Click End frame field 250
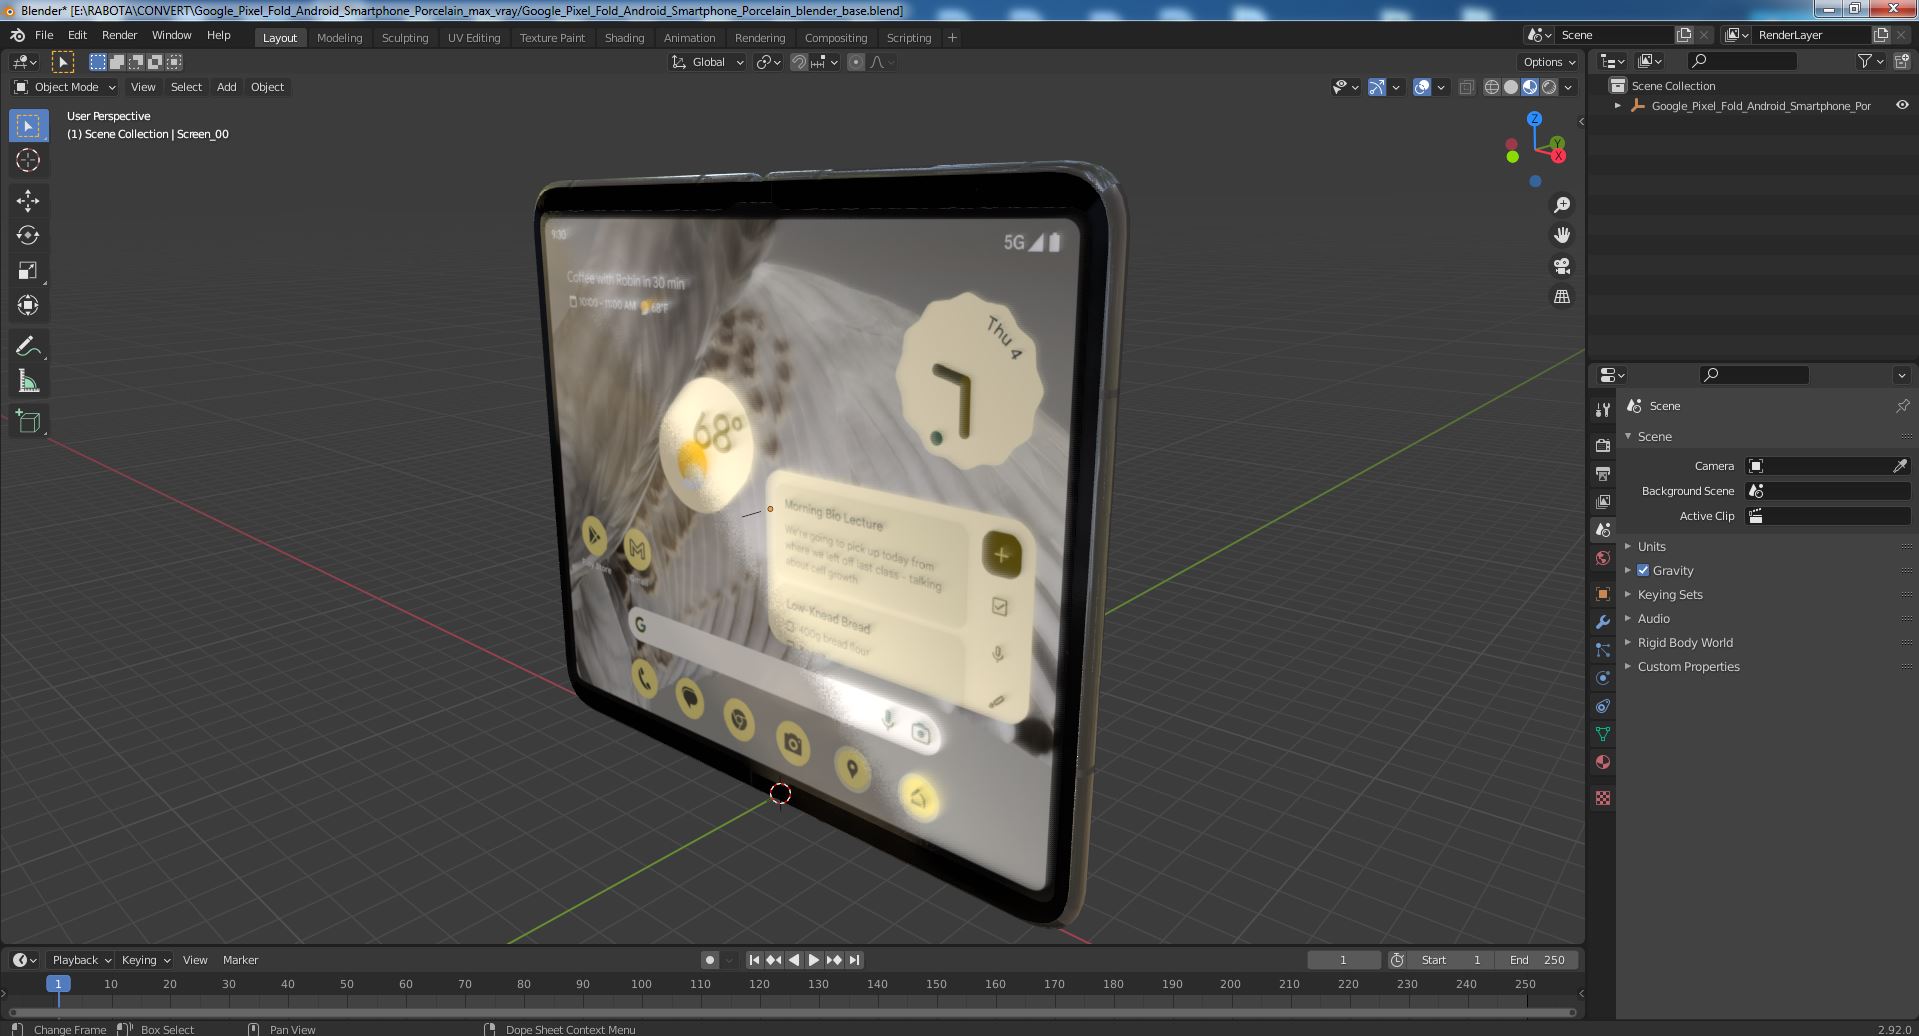This screenshot has width=1919, height=1036. click(1537, 960)
